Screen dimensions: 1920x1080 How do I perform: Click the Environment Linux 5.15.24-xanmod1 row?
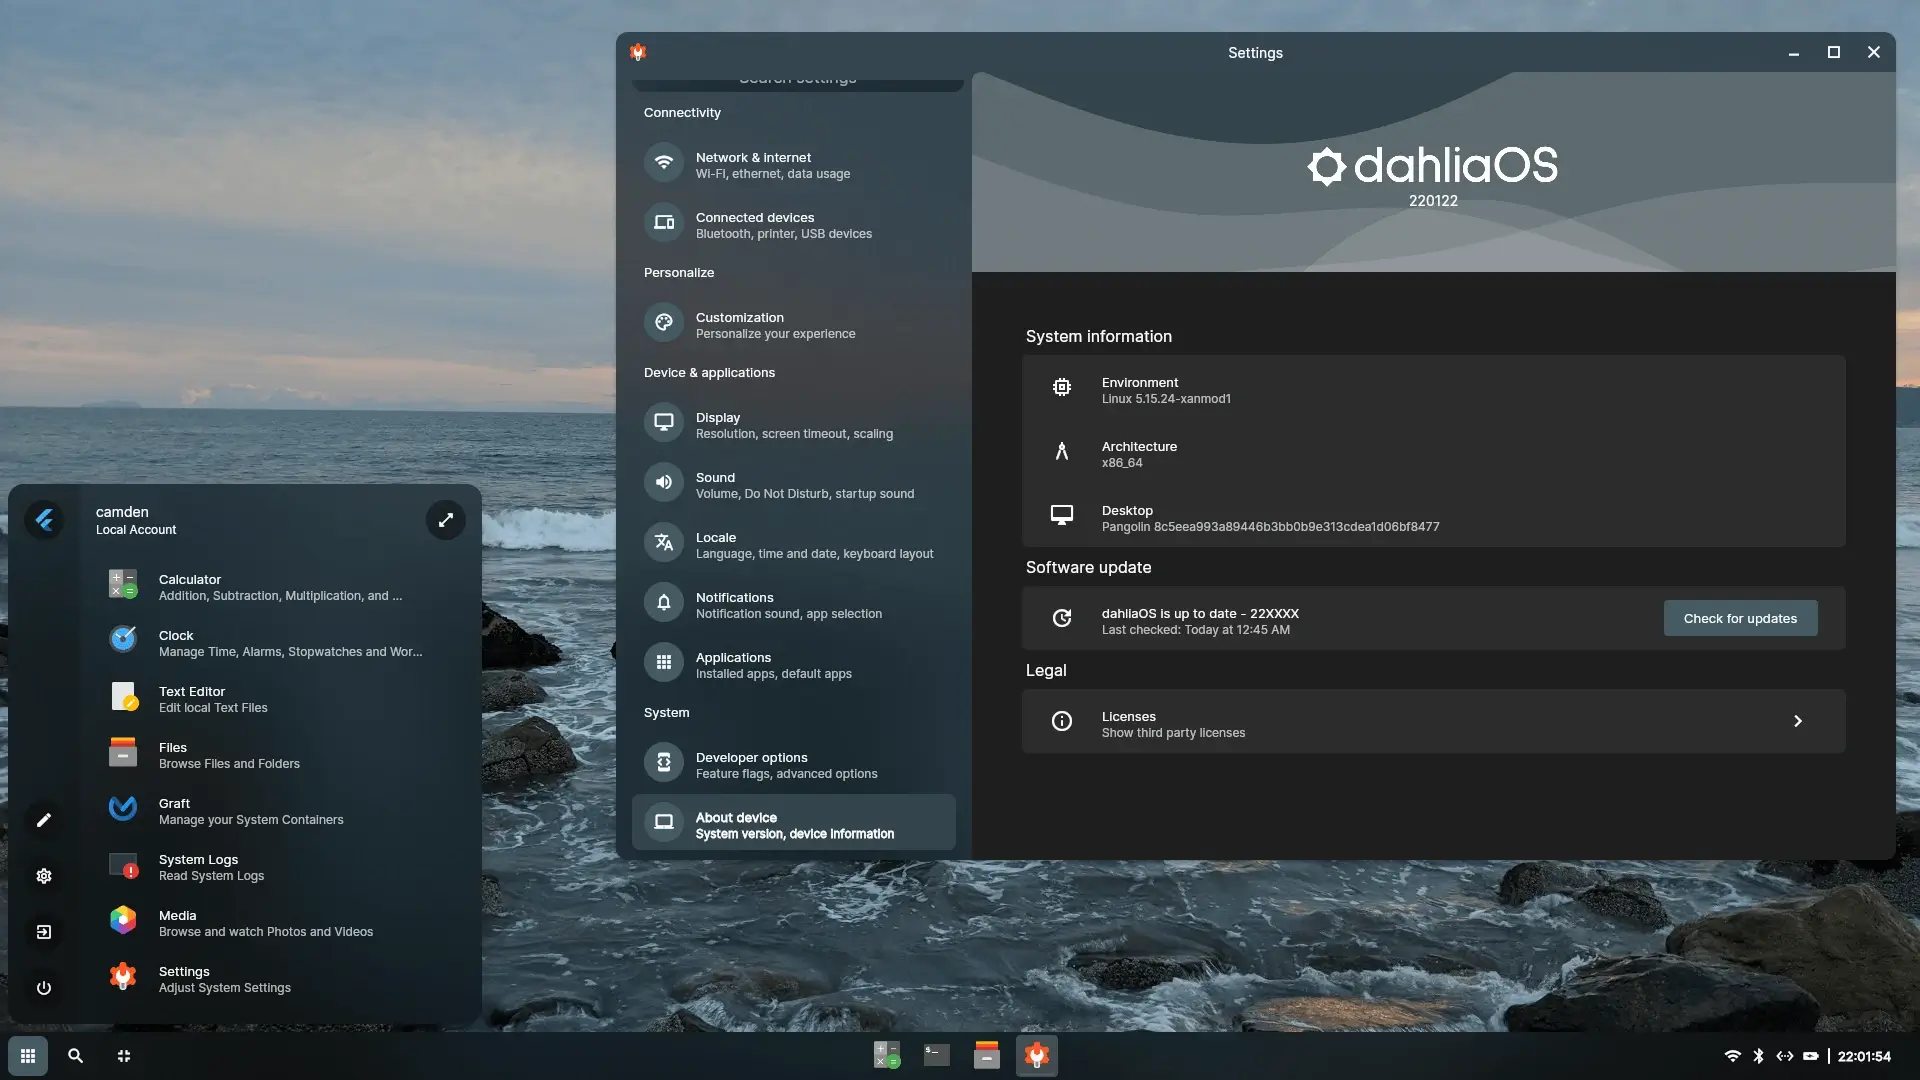pyautogui.click(x=1434, y=387)
